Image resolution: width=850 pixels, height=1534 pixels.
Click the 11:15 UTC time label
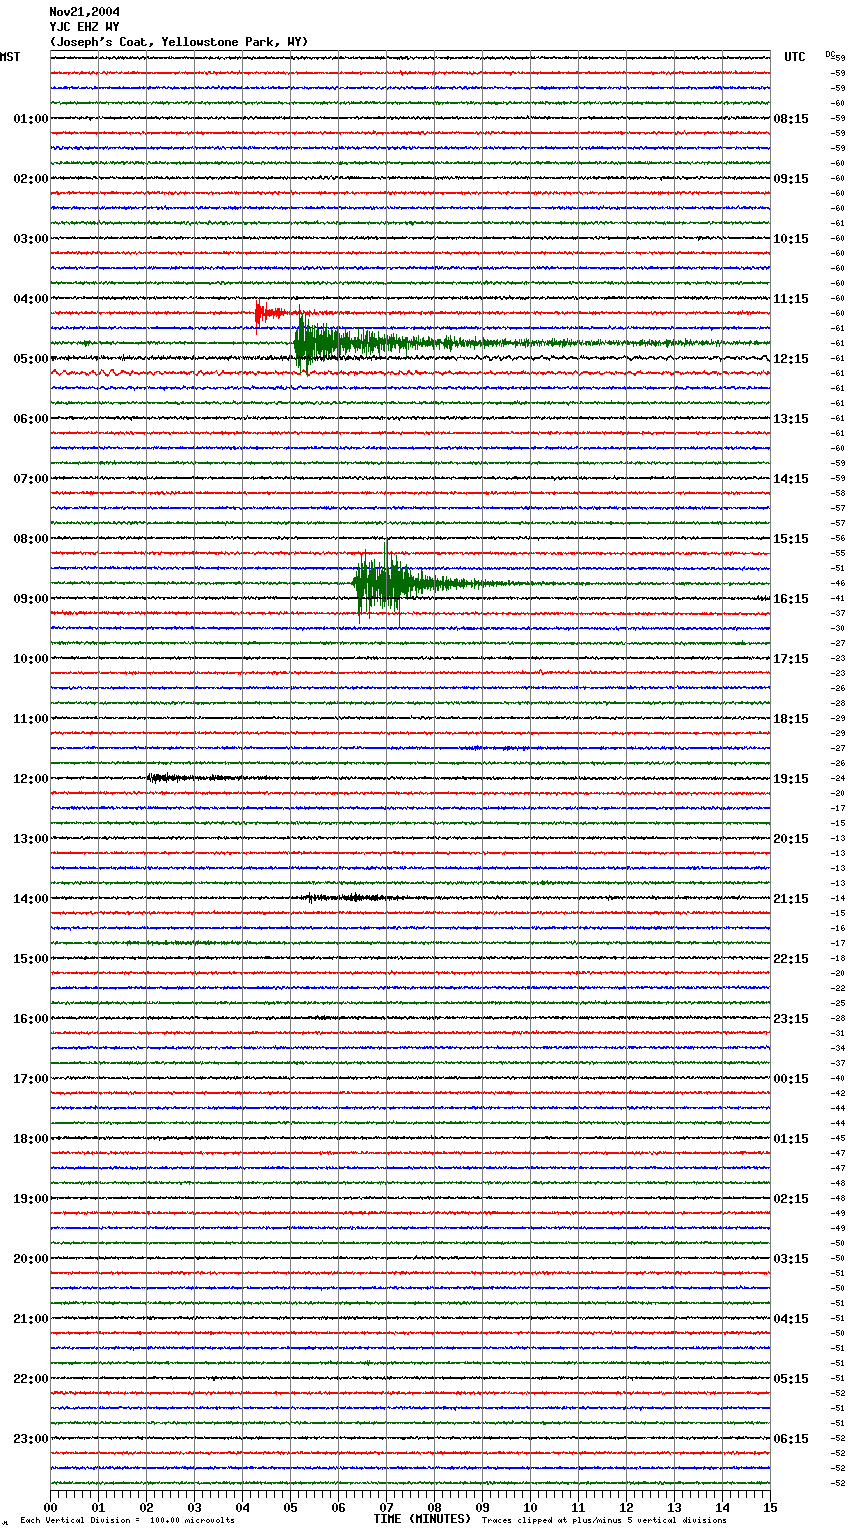(791, 299)
